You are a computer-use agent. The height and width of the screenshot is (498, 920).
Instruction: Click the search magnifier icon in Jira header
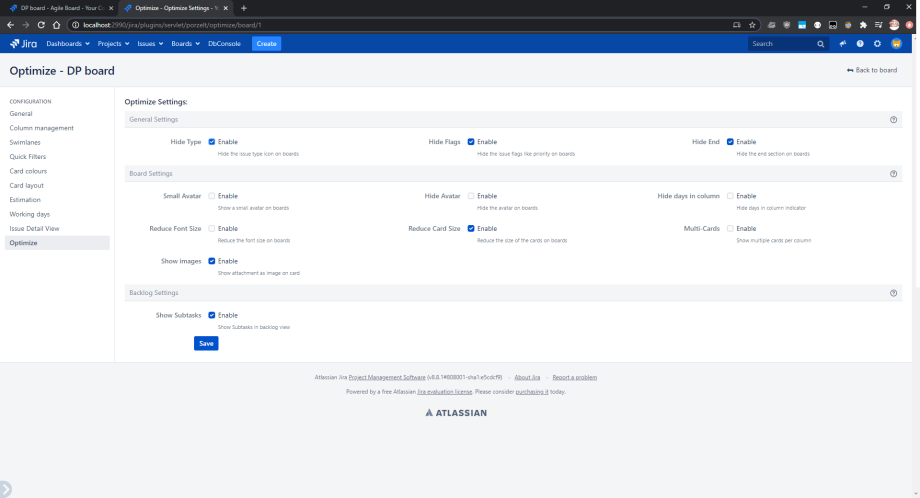point(820,44)
